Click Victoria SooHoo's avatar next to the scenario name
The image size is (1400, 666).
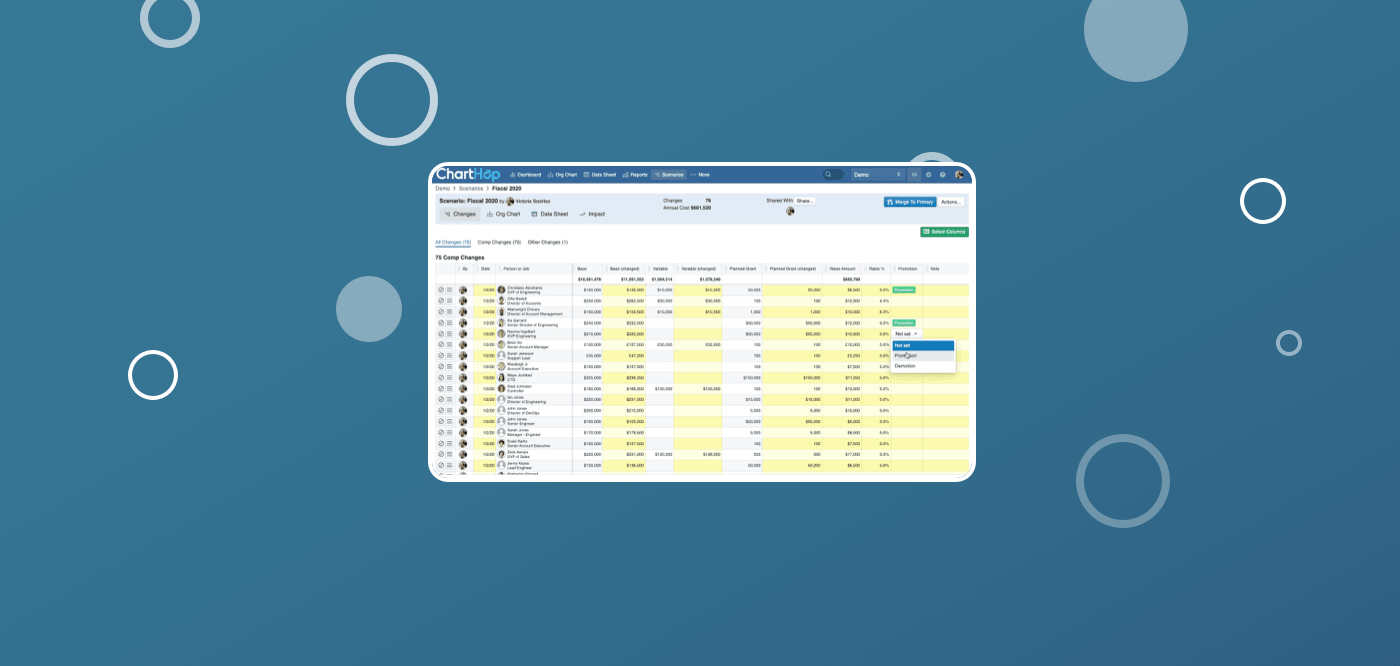click(x=509, y=200)
